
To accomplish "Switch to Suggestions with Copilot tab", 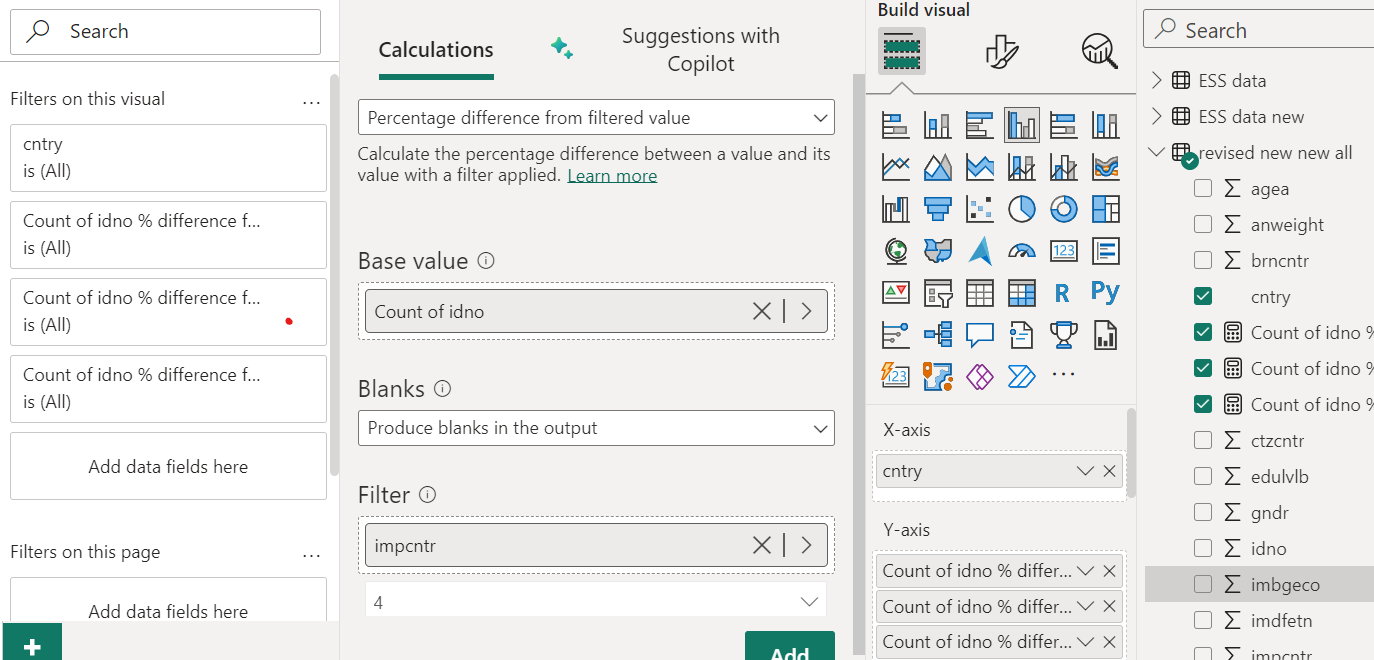I will pos(700,50).
